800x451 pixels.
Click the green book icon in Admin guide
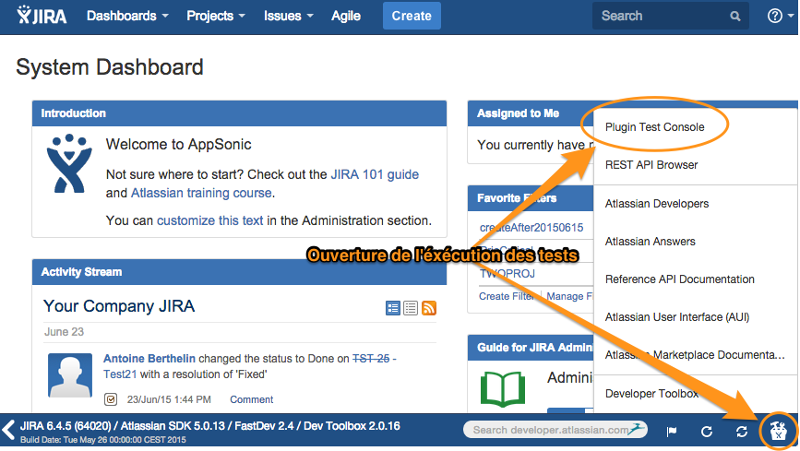(503, 389)
